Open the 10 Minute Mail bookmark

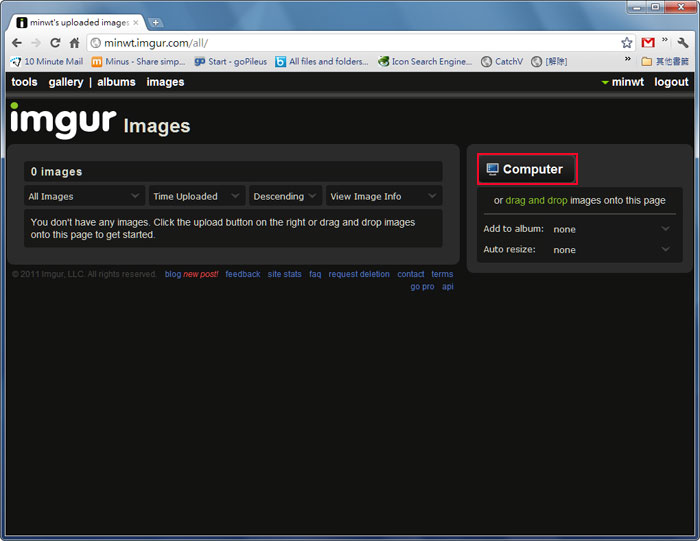pos(47,62)
